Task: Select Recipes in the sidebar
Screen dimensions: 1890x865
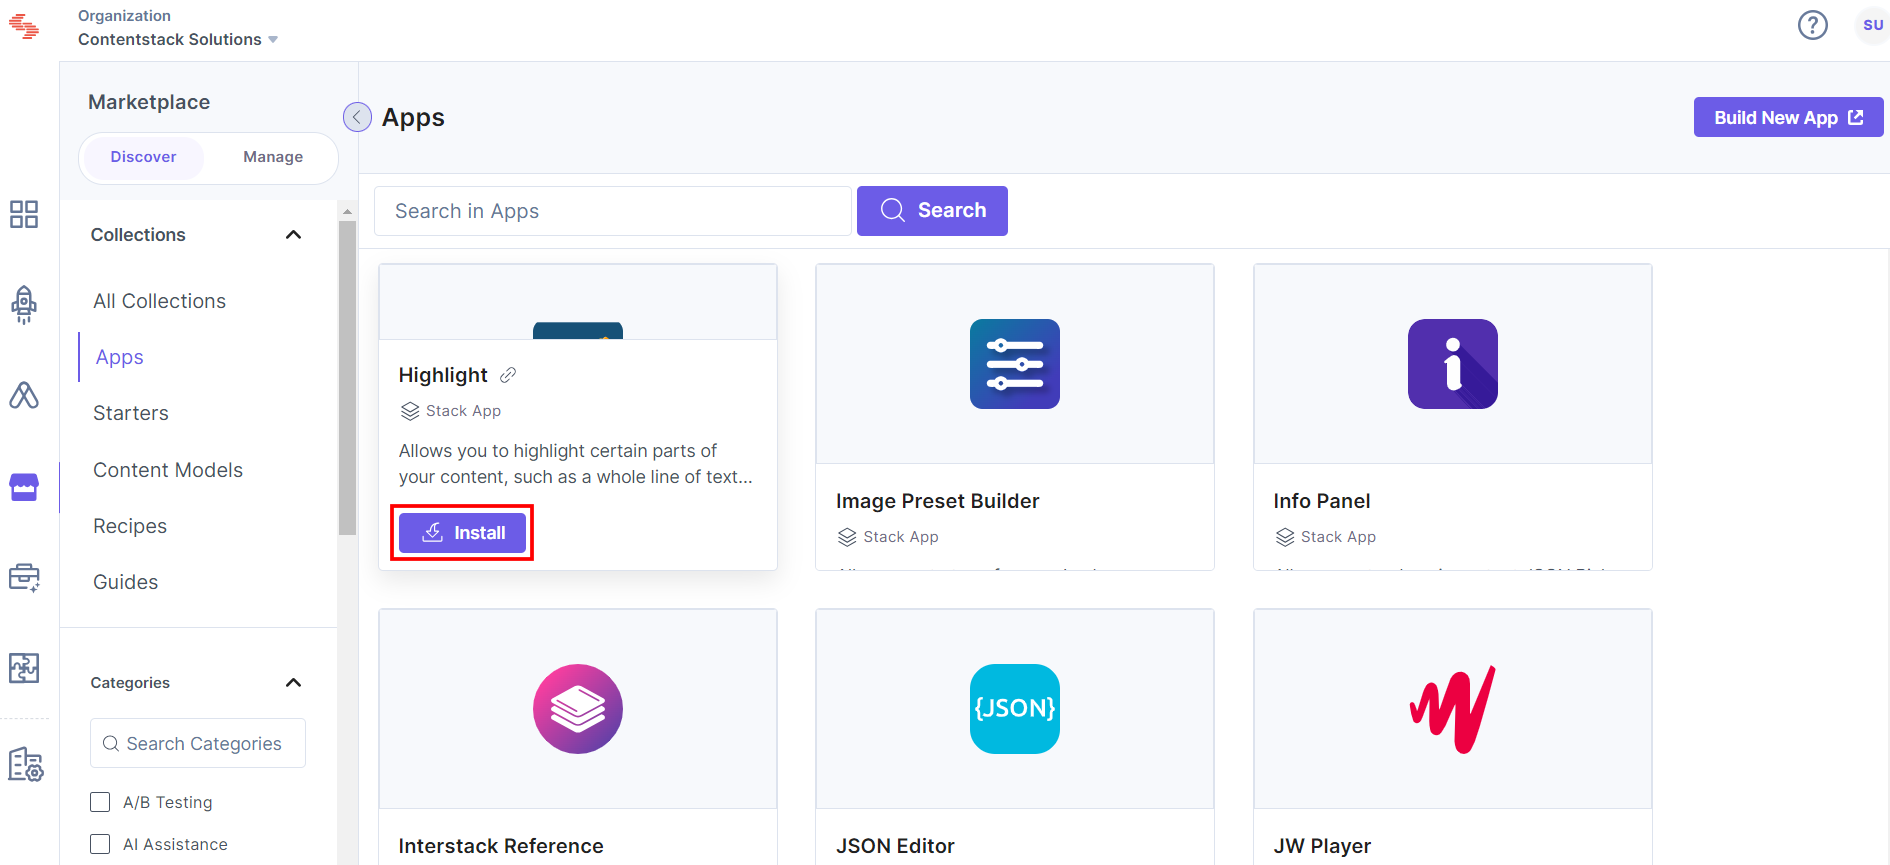Action: 130,526
